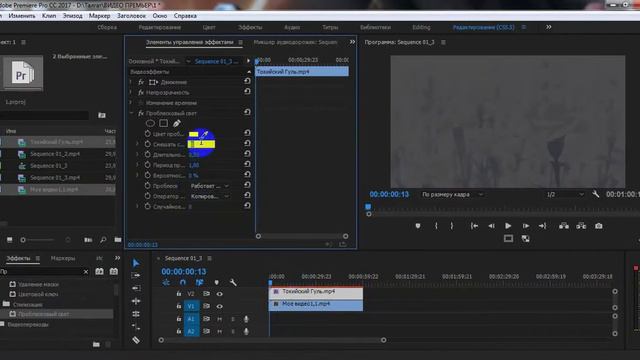Toggle animation stopwatch for Цвет проблеска
Screen dimensions: 640x360
pos(148,134)
